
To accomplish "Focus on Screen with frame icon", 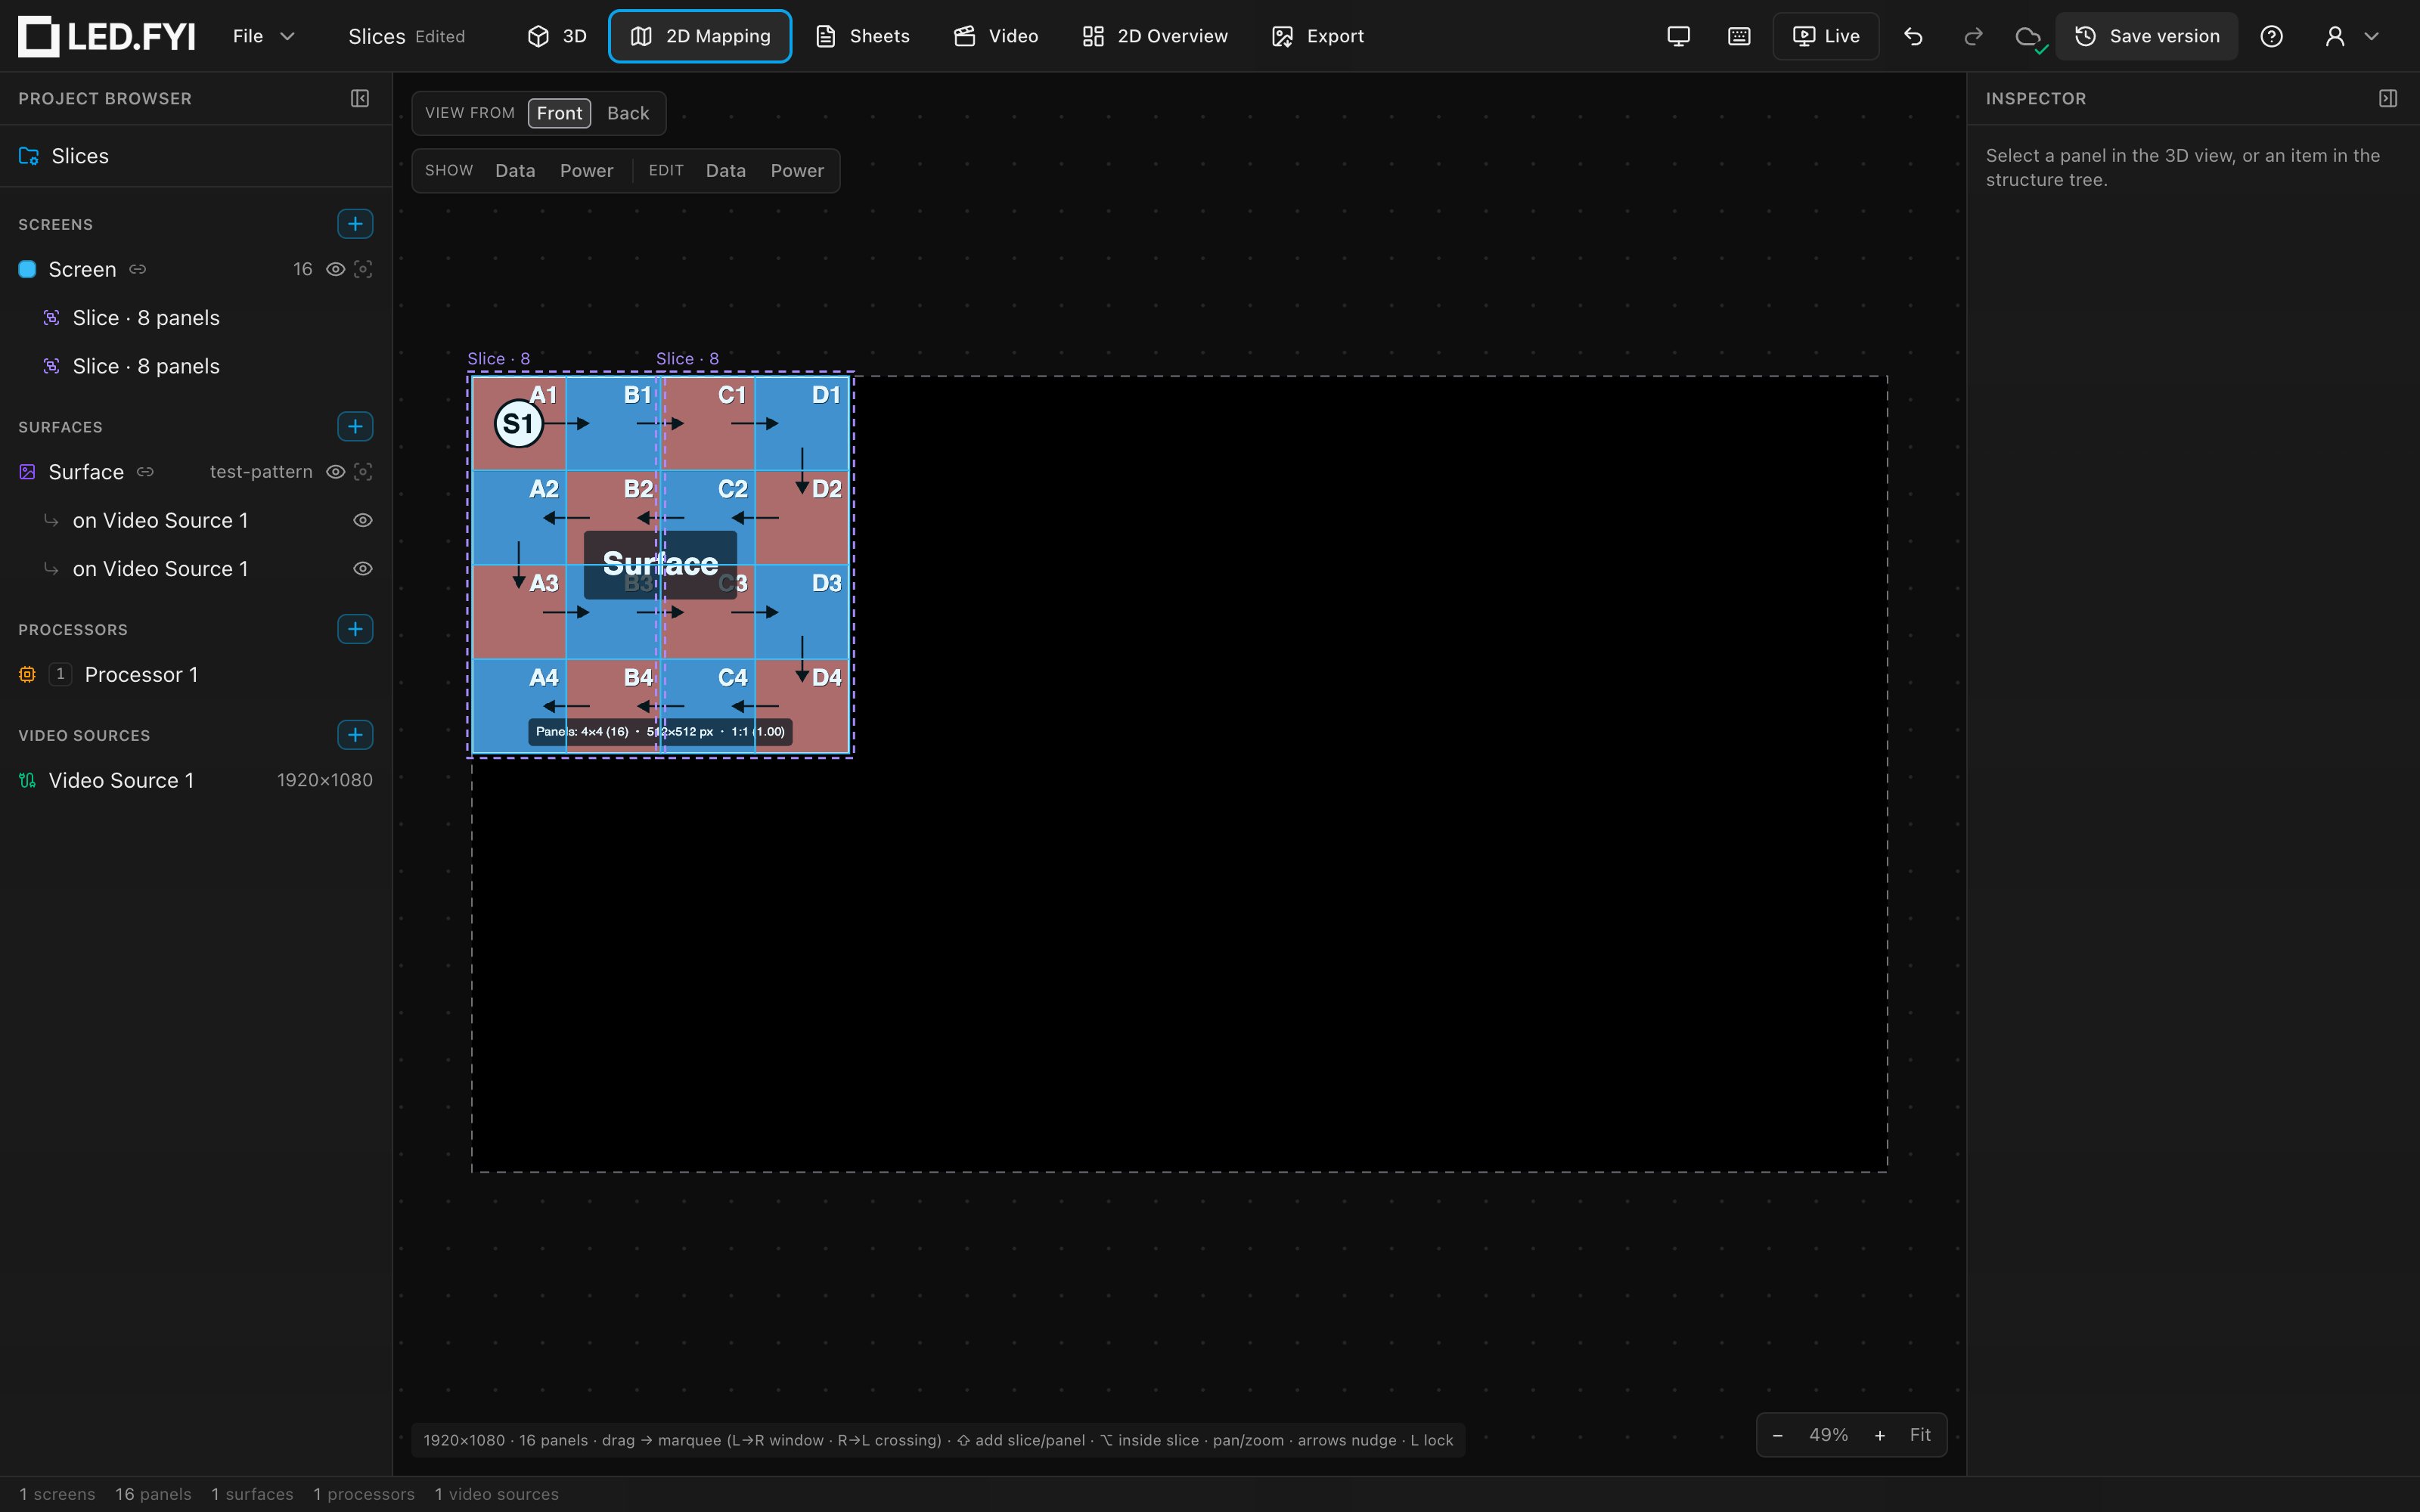I will click(363, 269).
